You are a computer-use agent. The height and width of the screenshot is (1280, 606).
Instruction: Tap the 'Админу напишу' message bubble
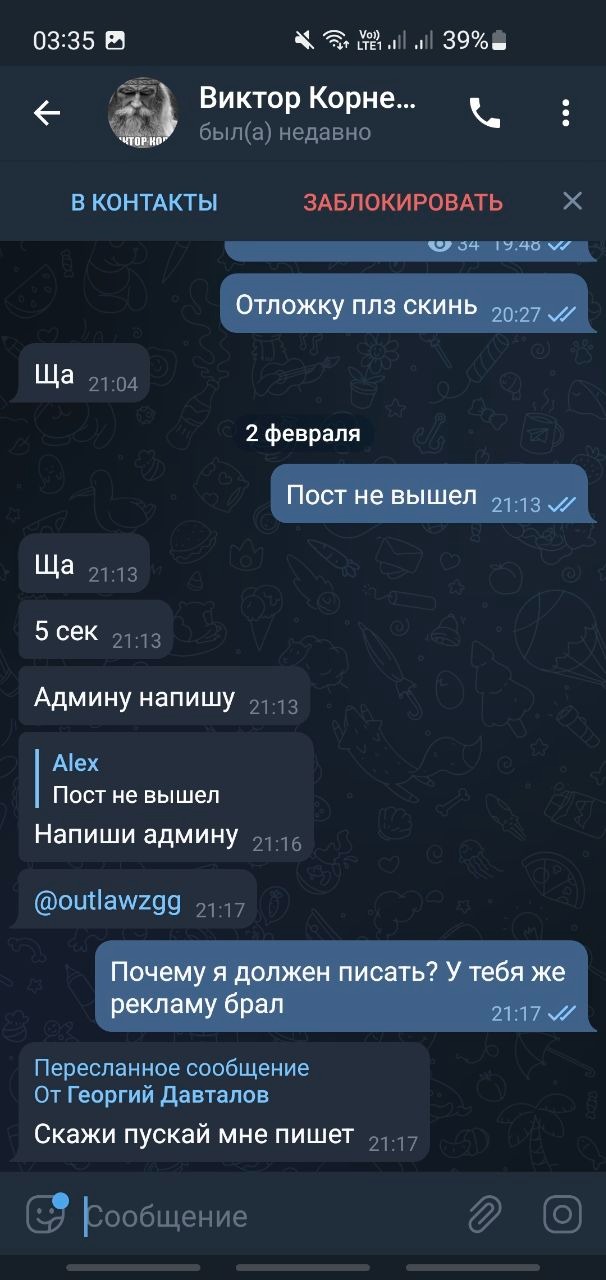(164, 697)
